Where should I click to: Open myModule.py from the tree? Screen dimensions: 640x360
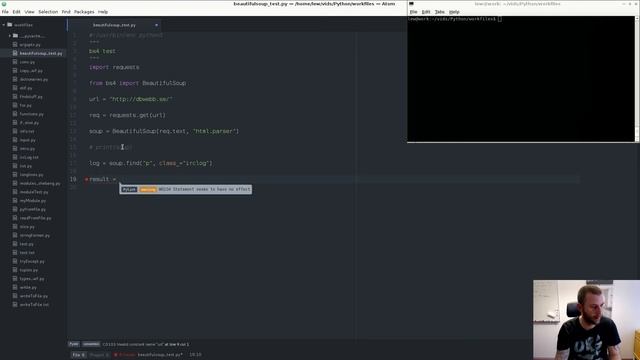click(33, 200)
